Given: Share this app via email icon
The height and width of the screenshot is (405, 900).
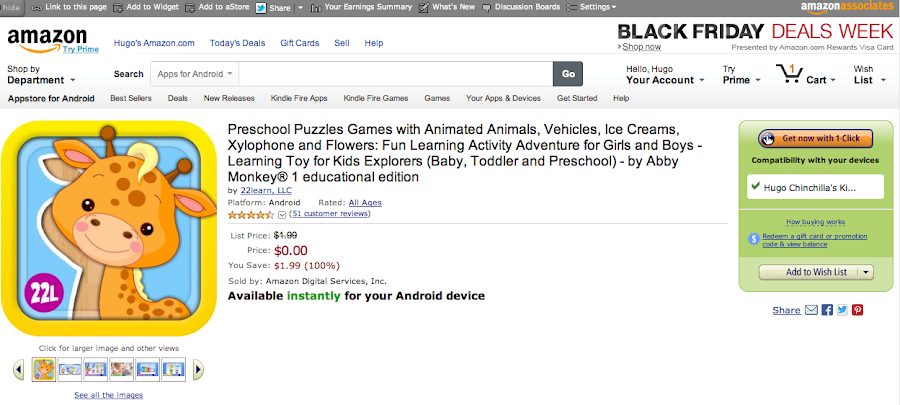Looking at the screenshot, I should tap(811, 311).
